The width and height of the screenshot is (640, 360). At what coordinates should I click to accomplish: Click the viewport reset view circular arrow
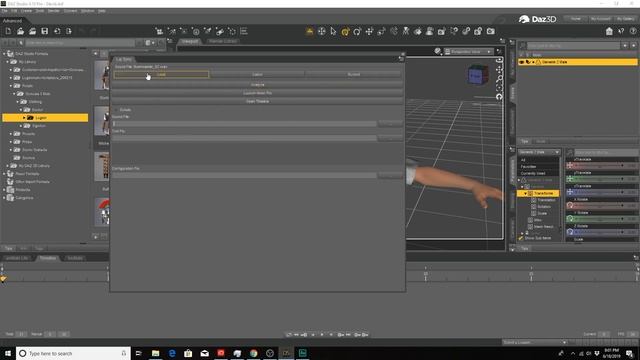tap(499, 97)
